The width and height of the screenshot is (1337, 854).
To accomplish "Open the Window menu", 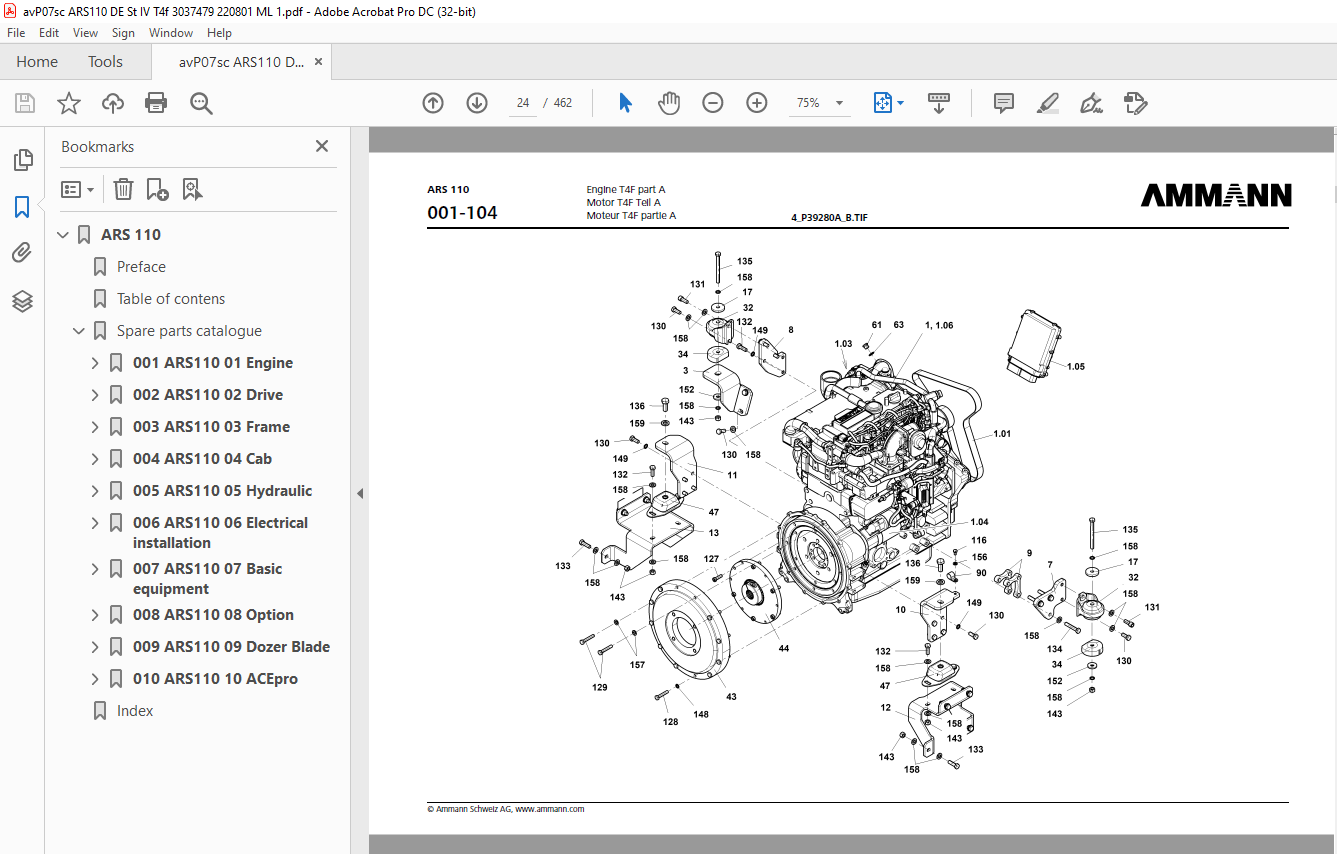I will [171, 33].
